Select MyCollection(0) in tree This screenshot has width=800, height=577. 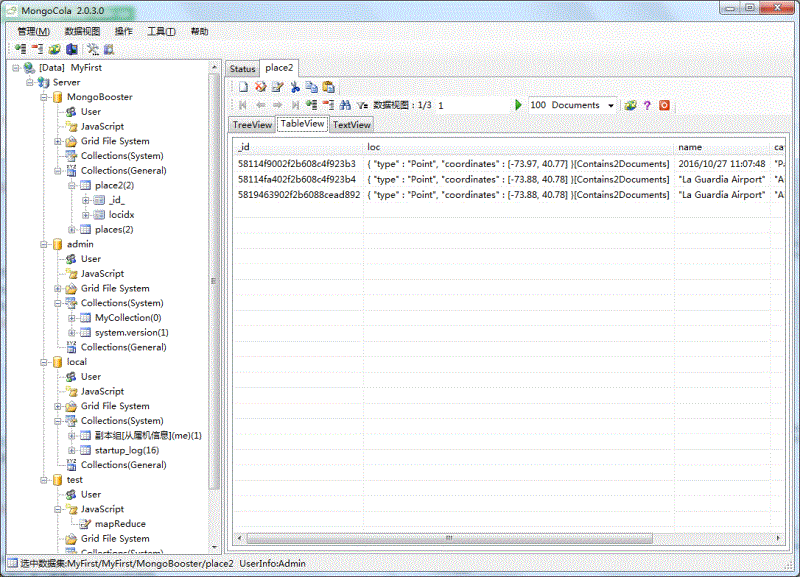pyautogui.click(x=128, y=318)
